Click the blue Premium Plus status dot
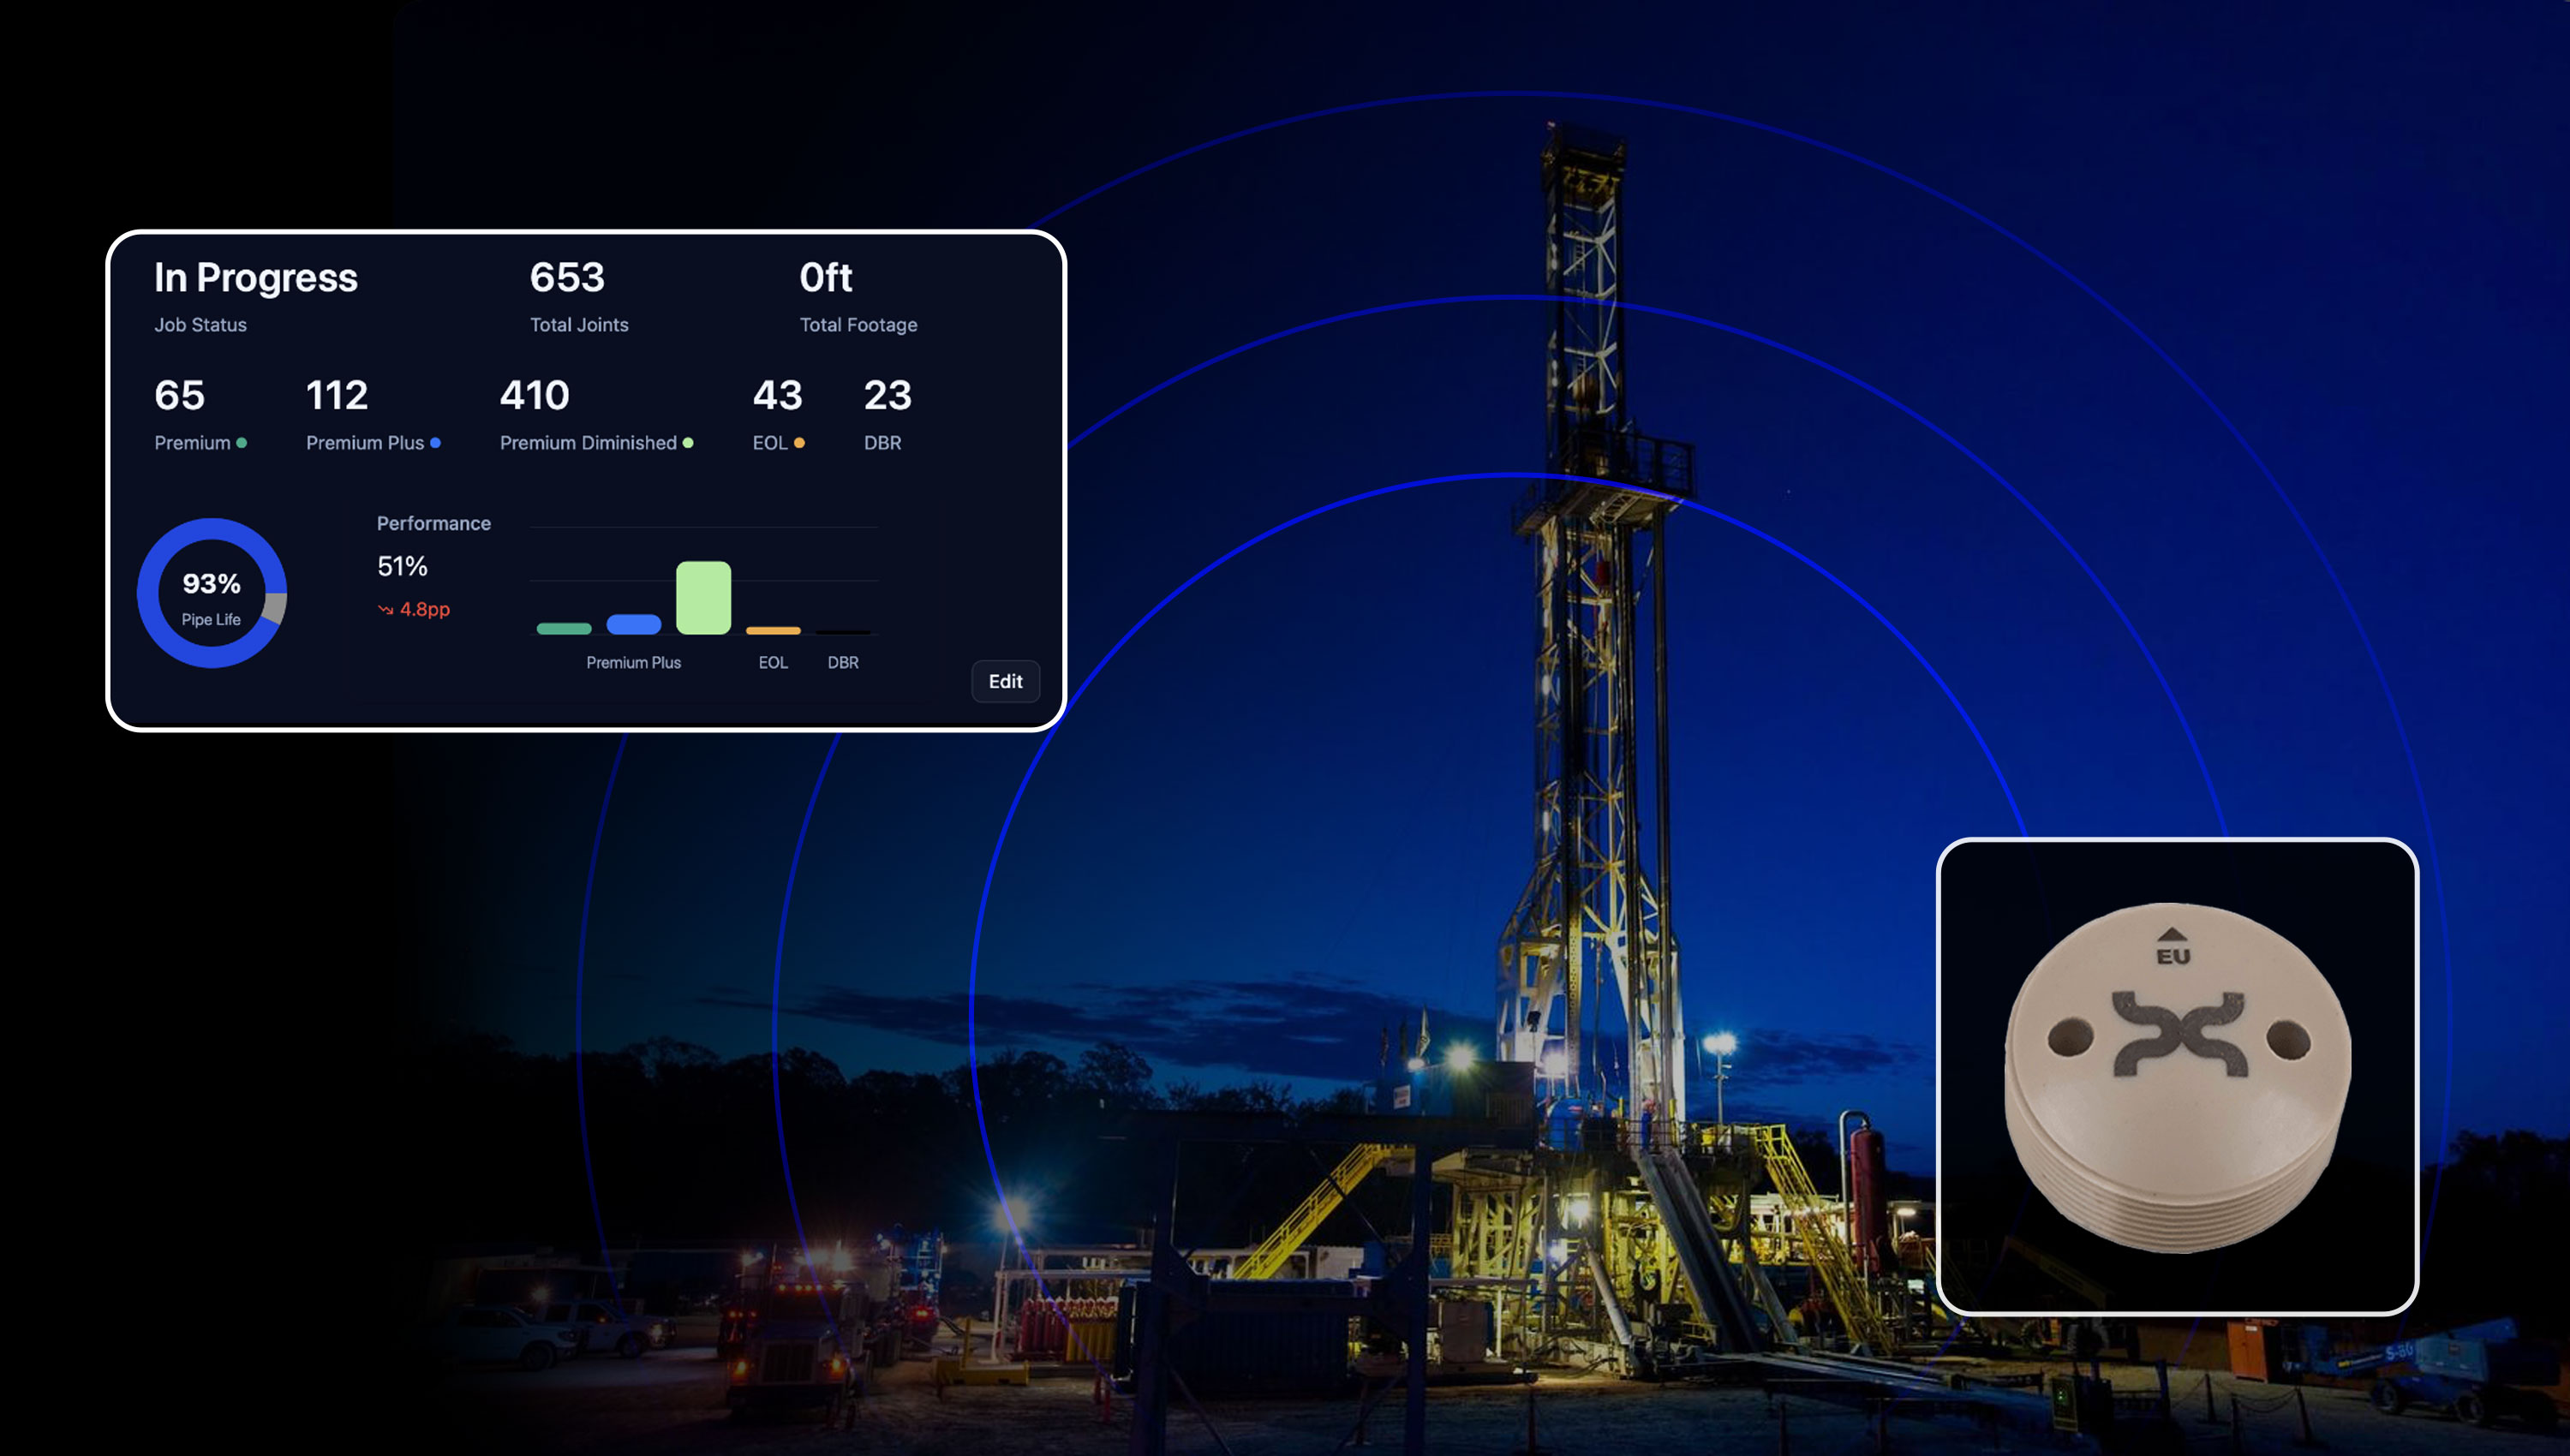The image size is (2570, 1456). point(435,443)
